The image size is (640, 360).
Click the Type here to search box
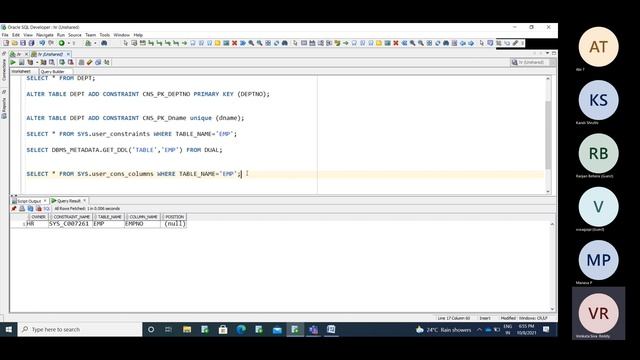80,329
